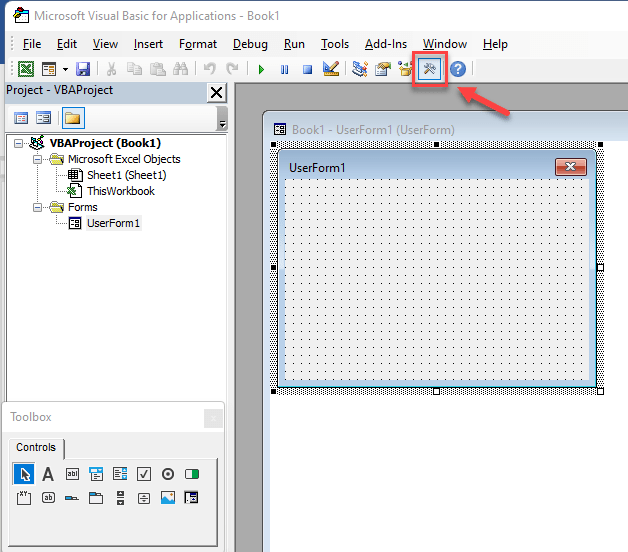Viewport: 628px width, 552px height.
Task: Open the Format menu
Action: [x=198, y=44]
